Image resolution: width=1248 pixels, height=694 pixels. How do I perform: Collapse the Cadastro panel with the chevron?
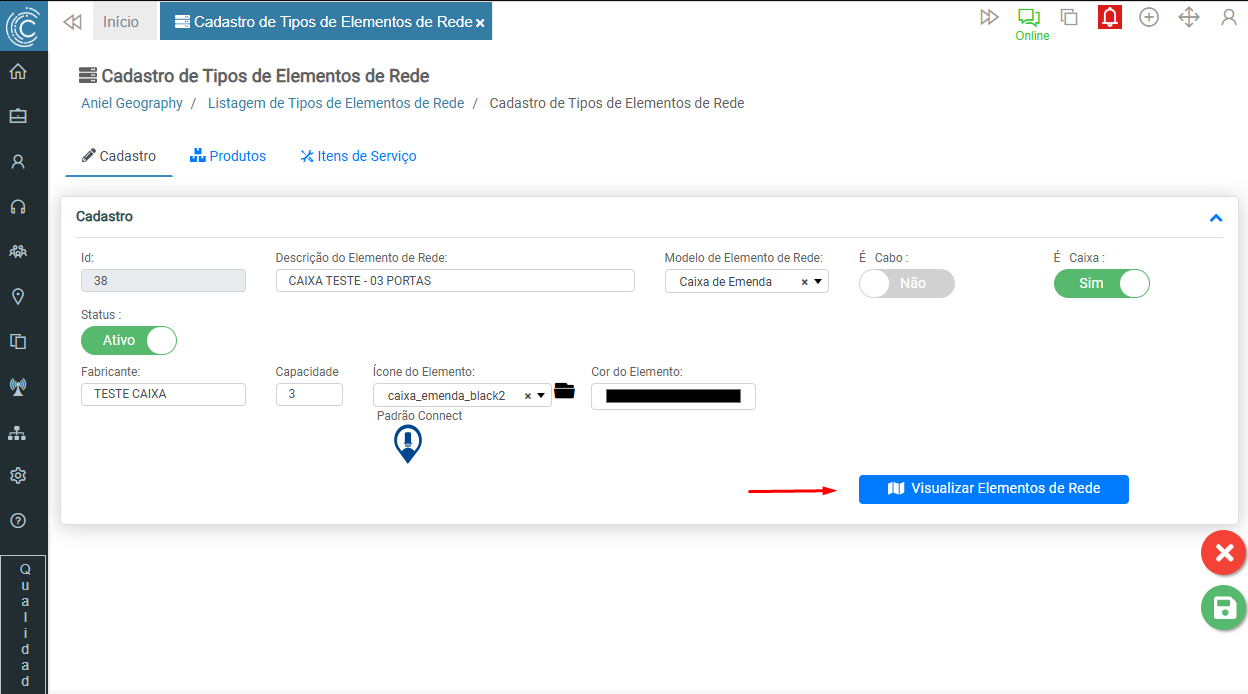click(1216, 218)
